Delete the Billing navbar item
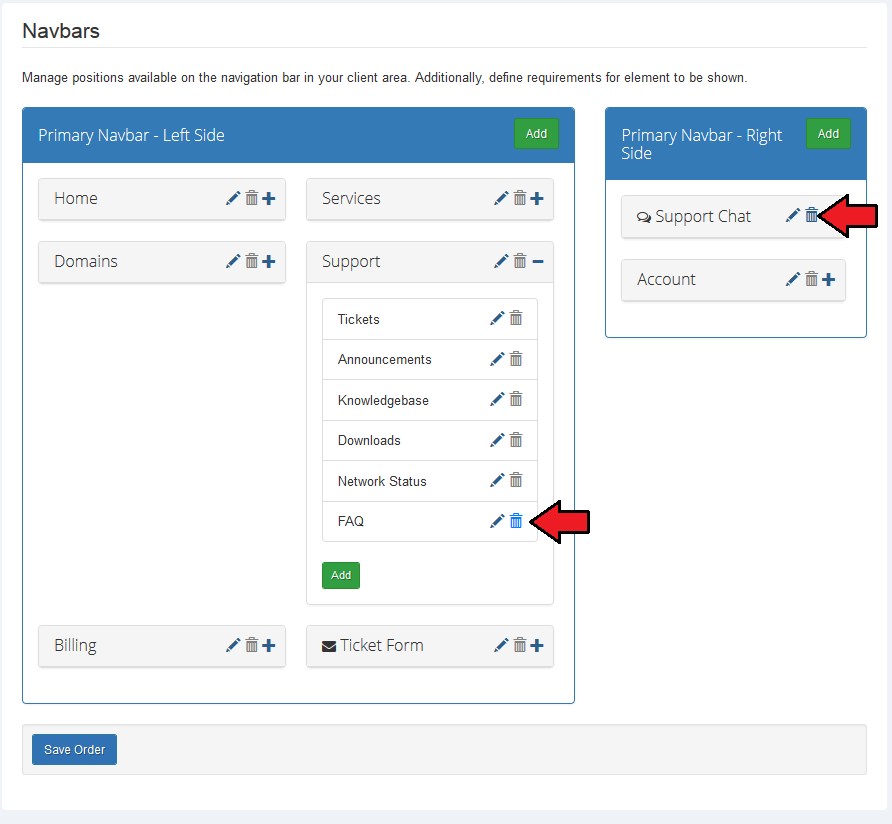The image size is (892, 824). click(x=251, y=645)
